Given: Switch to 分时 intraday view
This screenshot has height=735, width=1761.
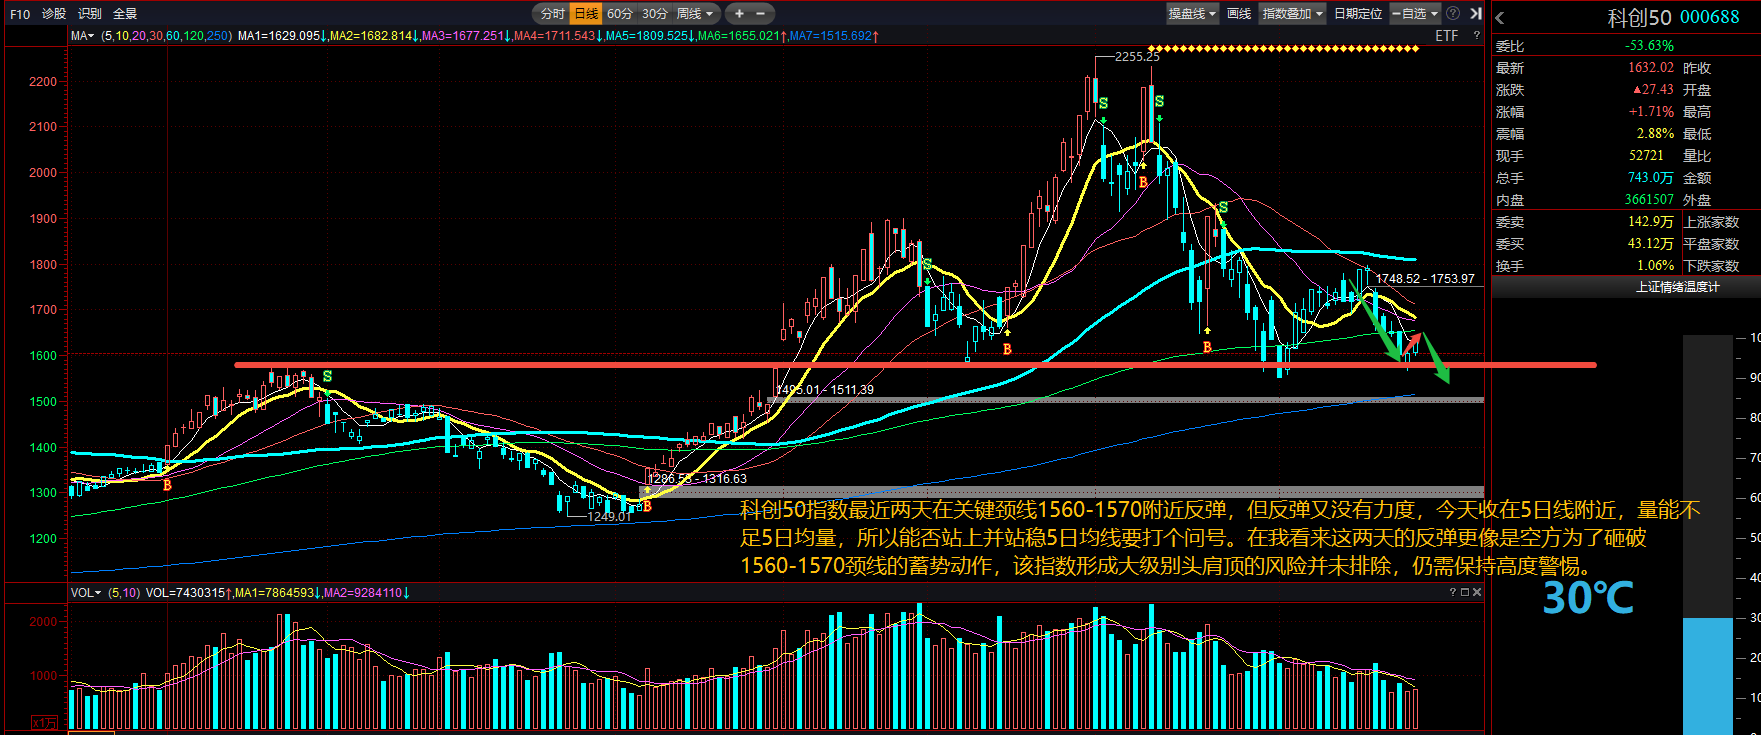Looking at the screenshot, I should pyautogui.click(x=552, y=14).
